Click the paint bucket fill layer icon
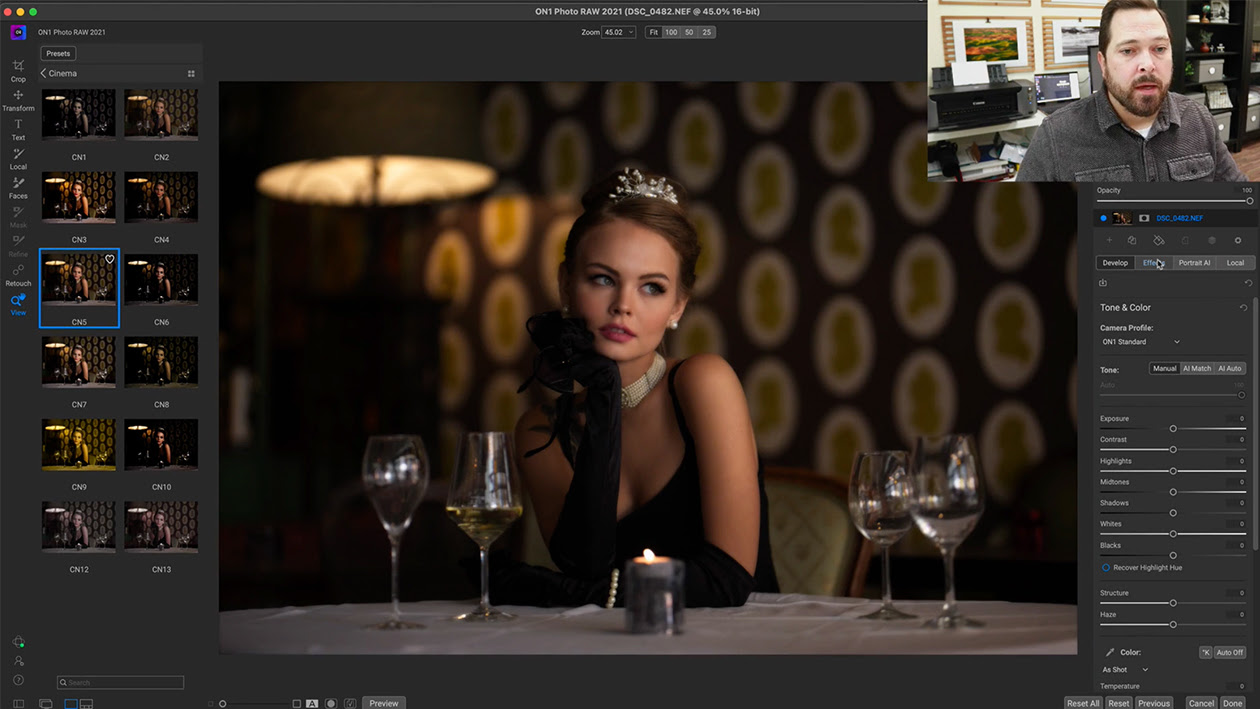 pos(1158,240)
